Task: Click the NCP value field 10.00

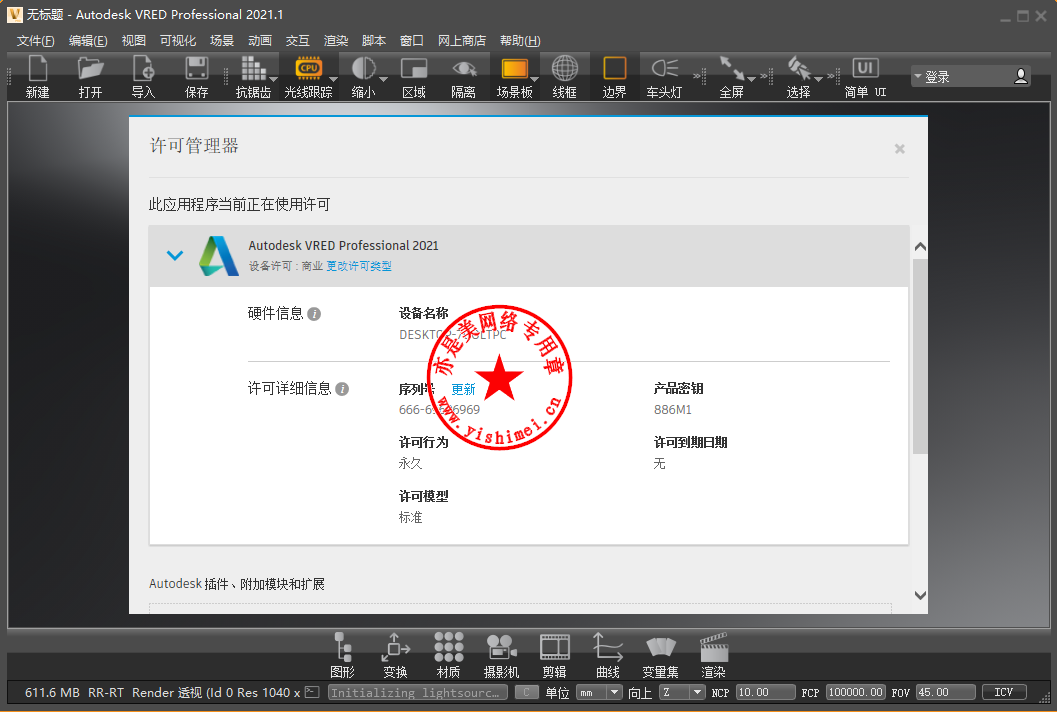Action: (765, 692)
